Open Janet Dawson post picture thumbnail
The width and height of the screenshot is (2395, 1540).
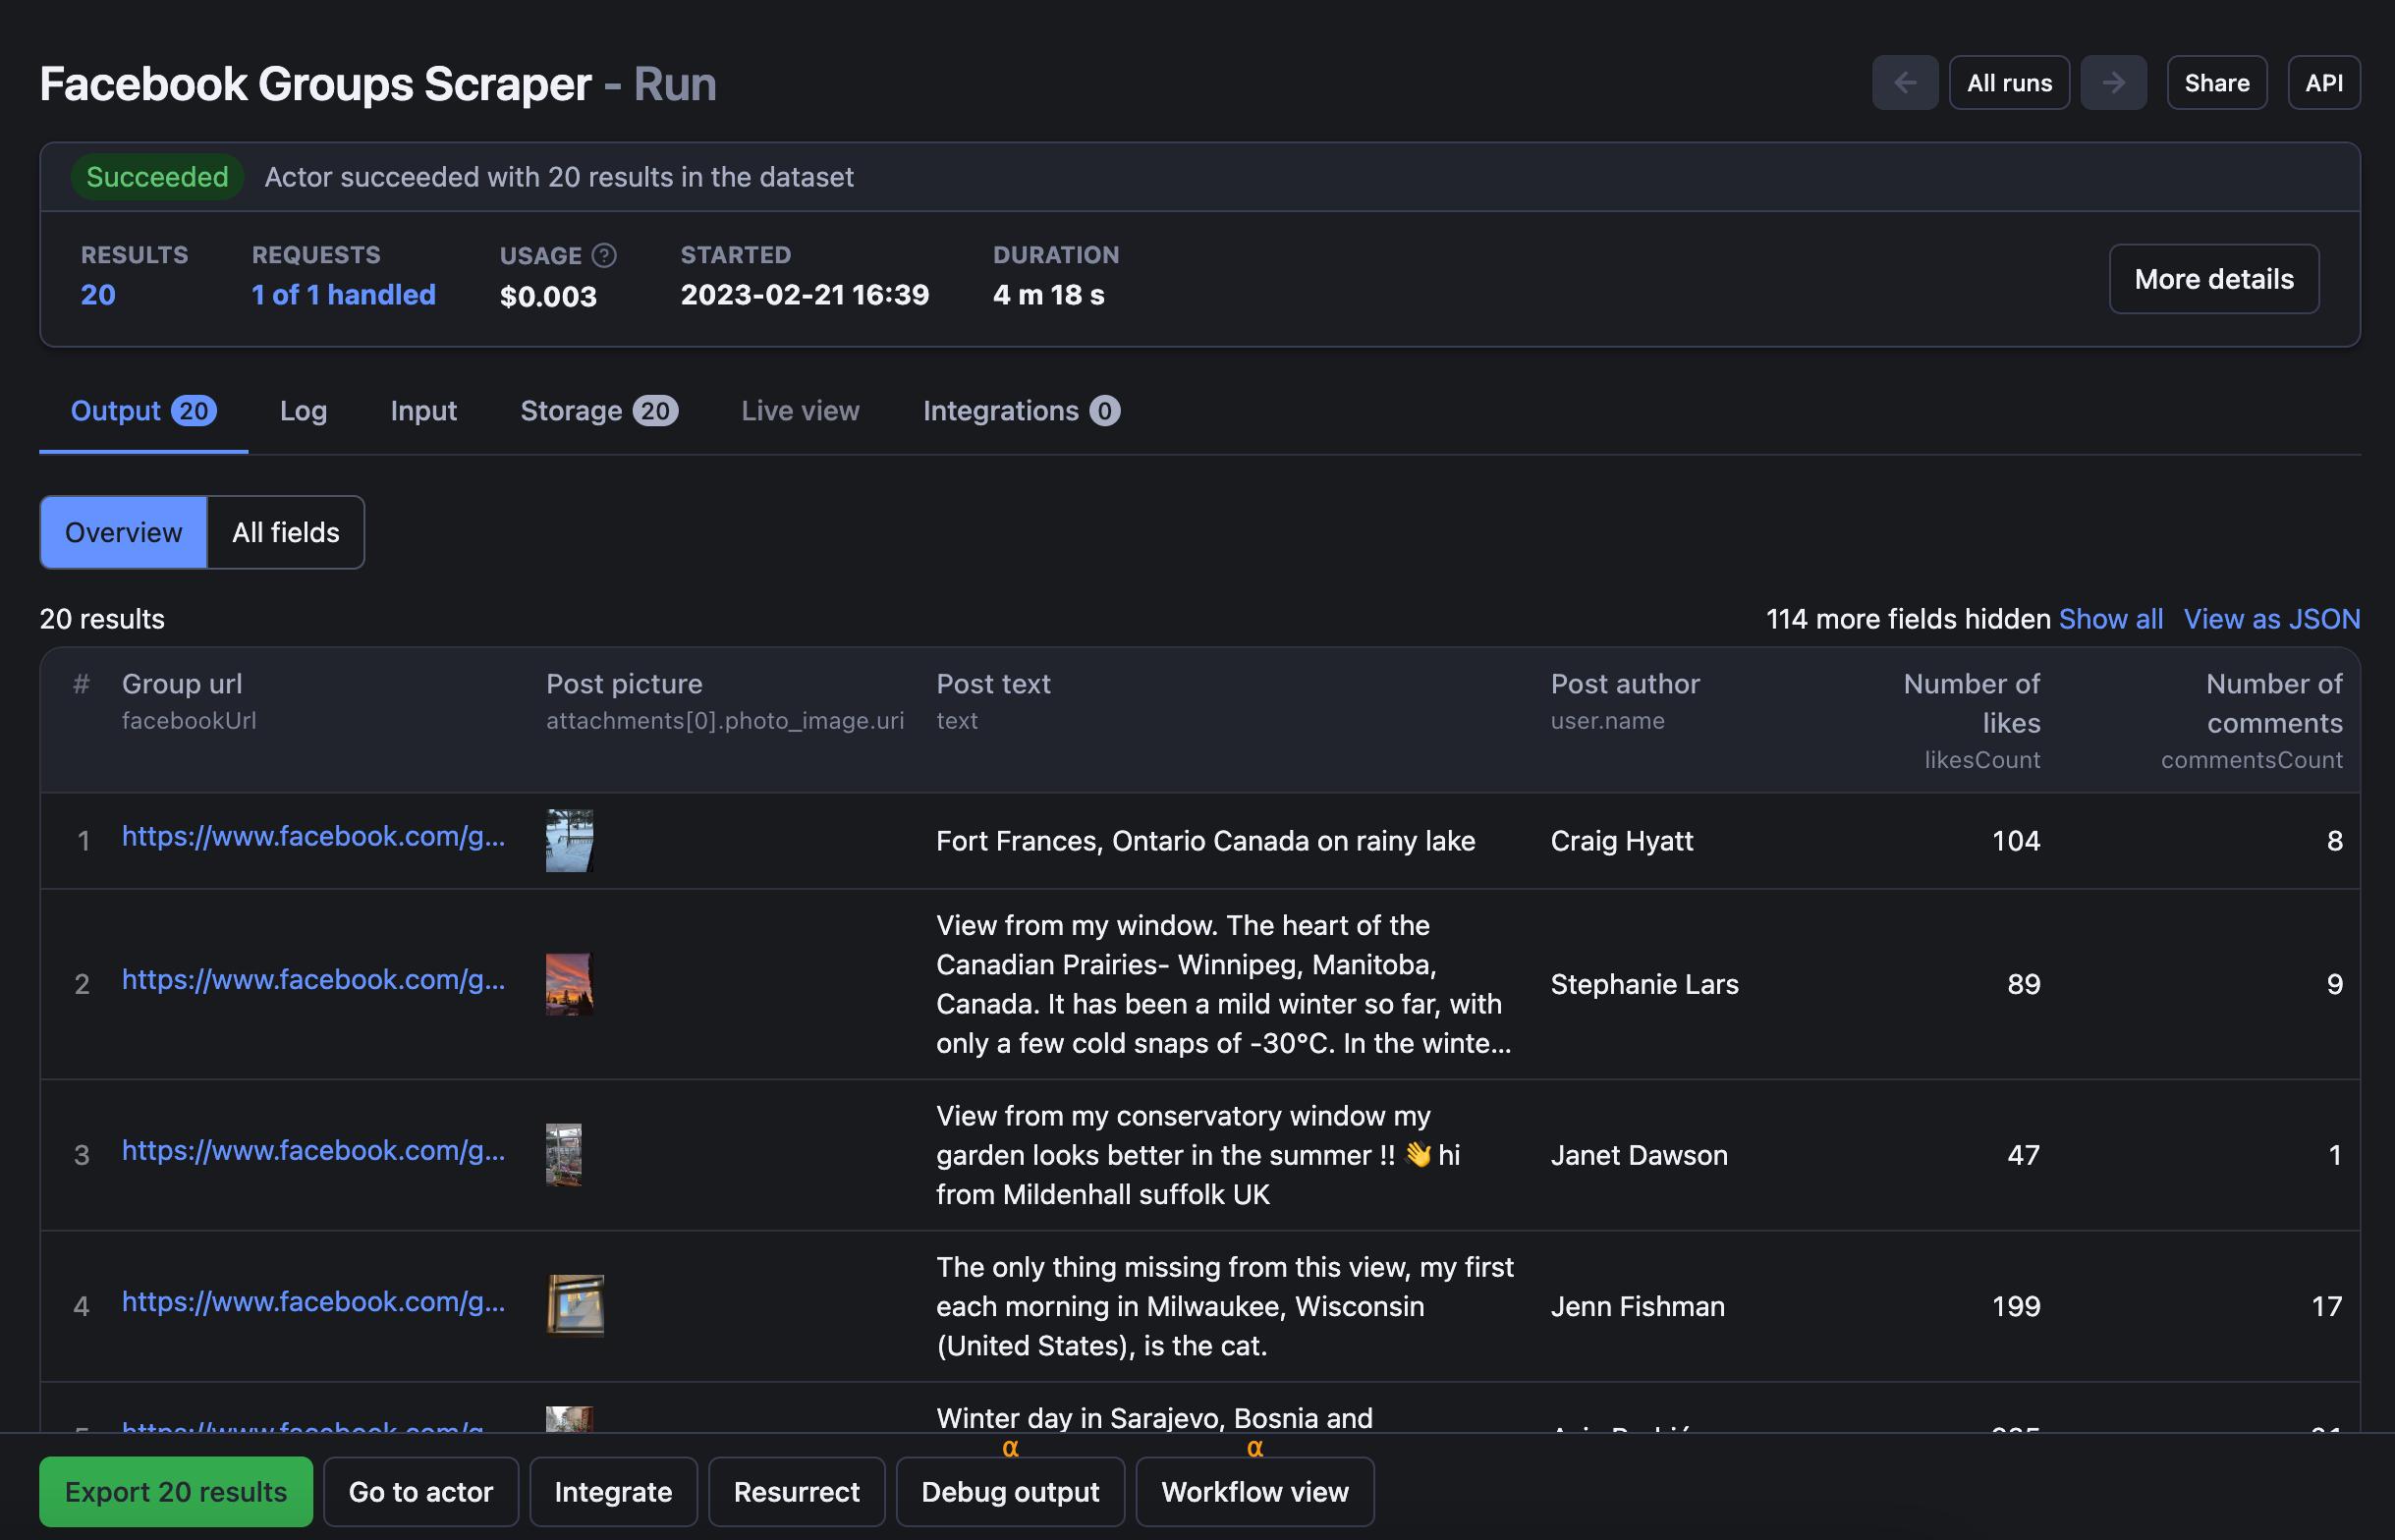pyautogui.click(x=564, y=1155)
